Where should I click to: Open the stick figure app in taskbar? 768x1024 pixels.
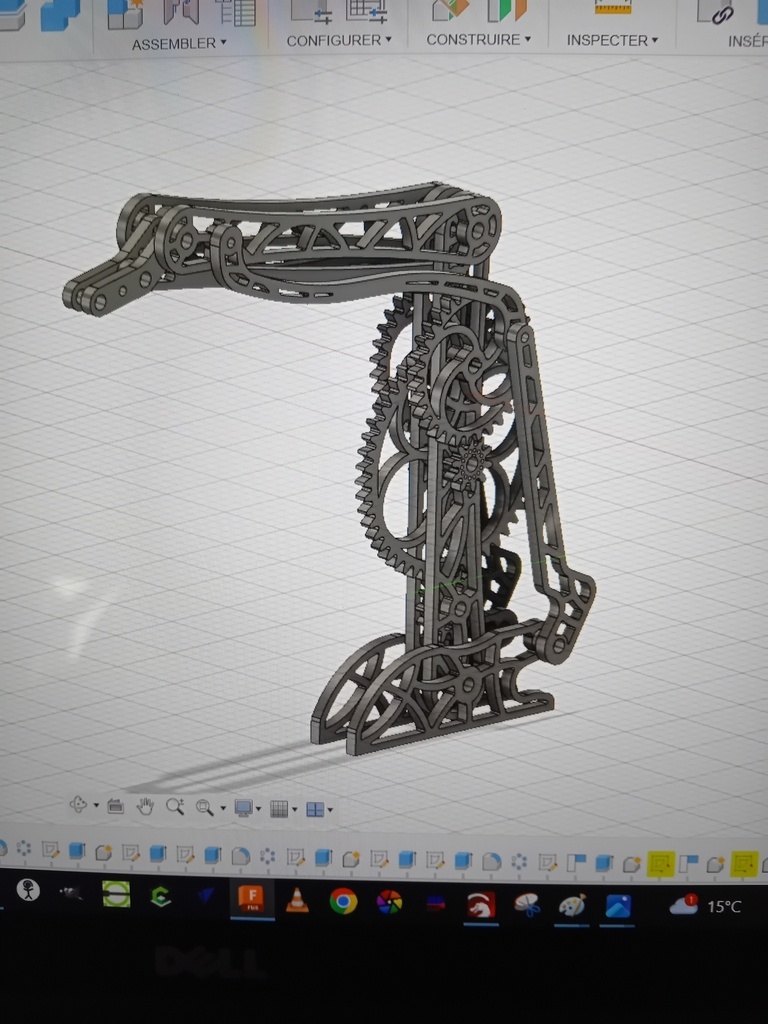28,889
